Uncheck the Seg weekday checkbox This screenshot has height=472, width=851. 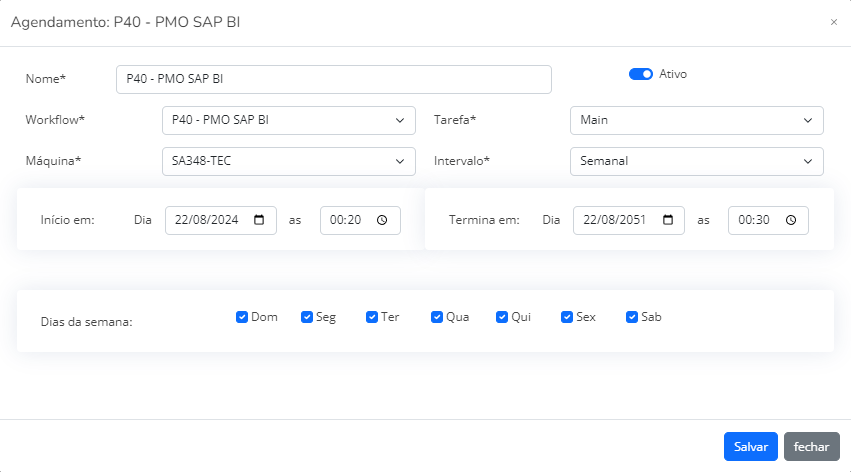pos(307,317)
